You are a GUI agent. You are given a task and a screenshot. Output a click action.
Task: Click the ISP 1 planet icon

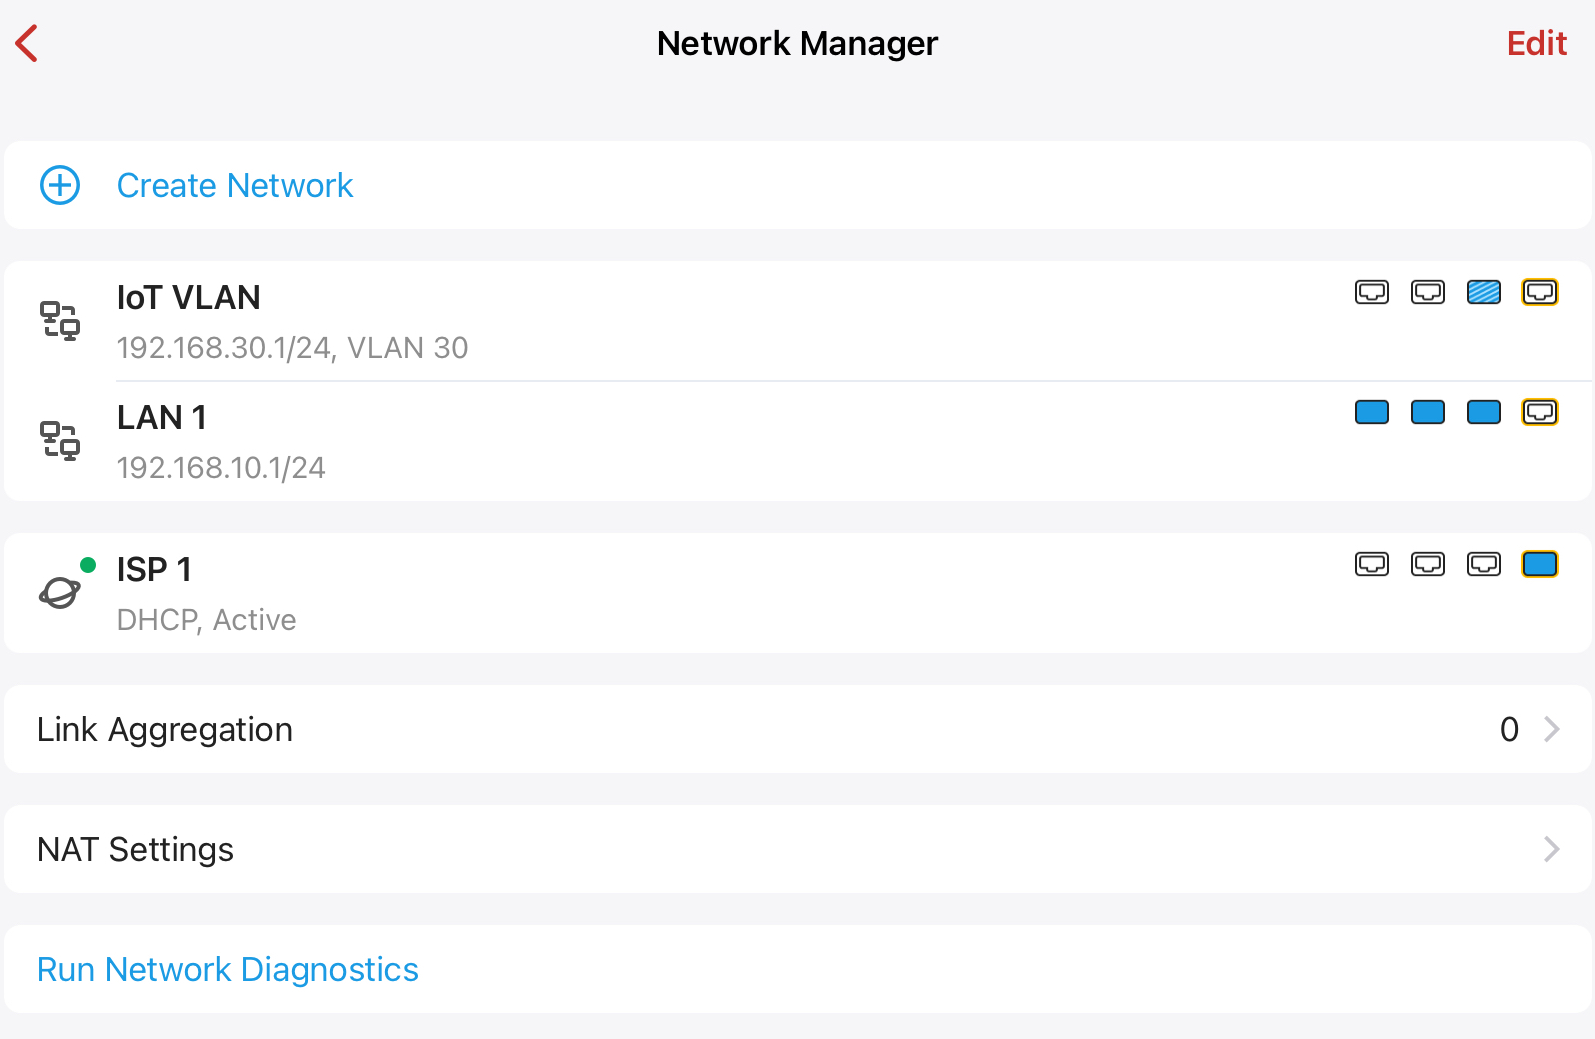click(60, 592)
